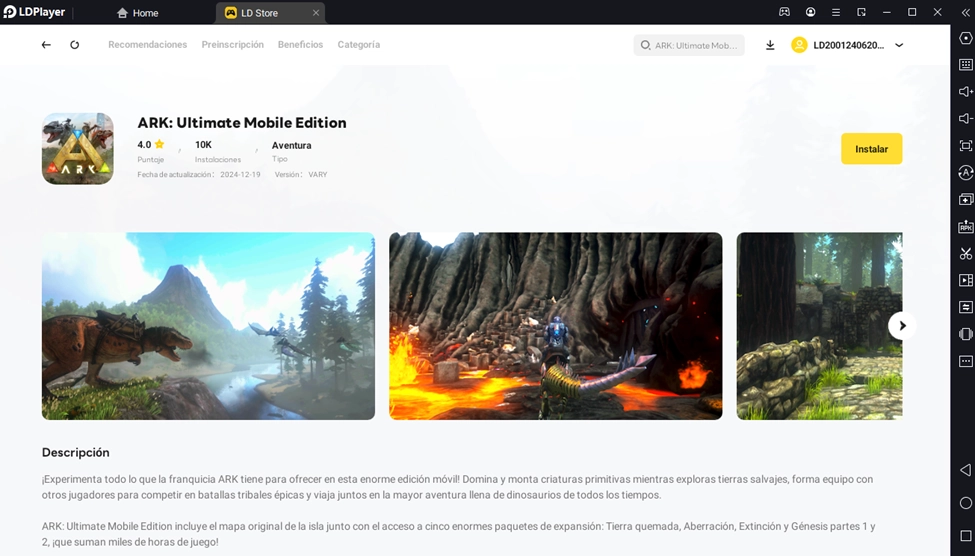Viewport: 975px width, 556px height.
Task: Click the Android home circle button
Action: tap(966, 503)
